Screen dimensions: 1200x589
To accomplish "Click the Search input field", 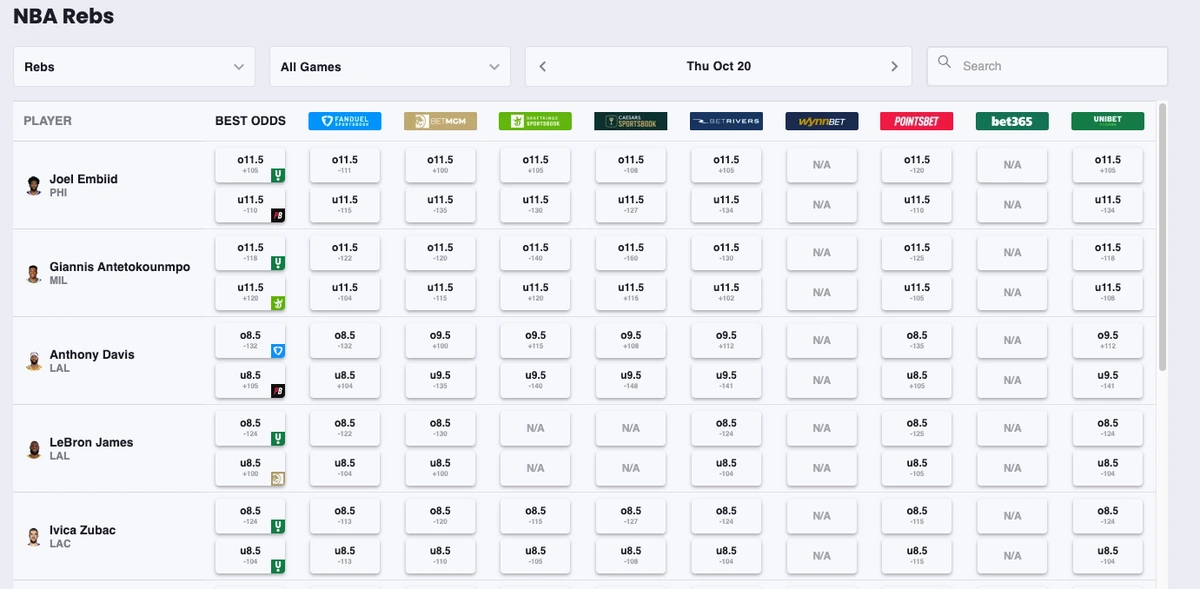I will click(x=1047, y=66).
